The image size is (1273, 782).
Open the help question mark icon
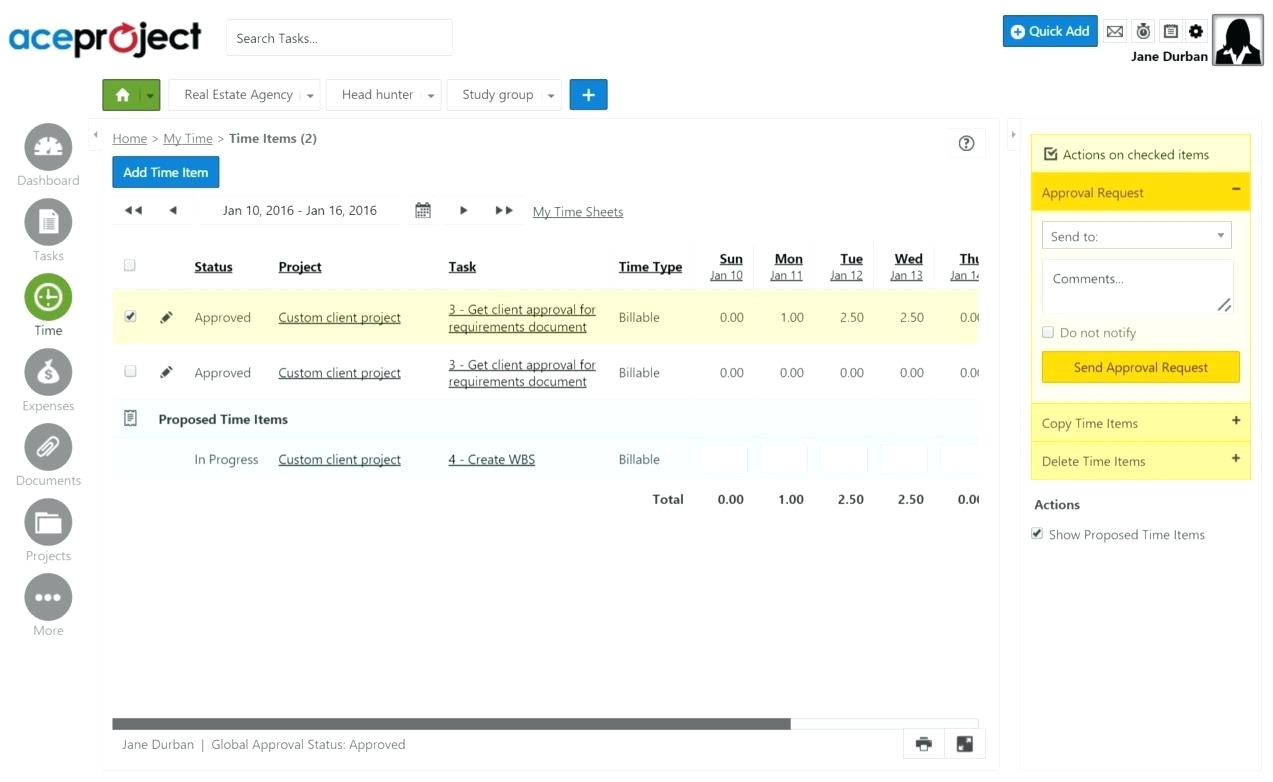click(966, 143)
